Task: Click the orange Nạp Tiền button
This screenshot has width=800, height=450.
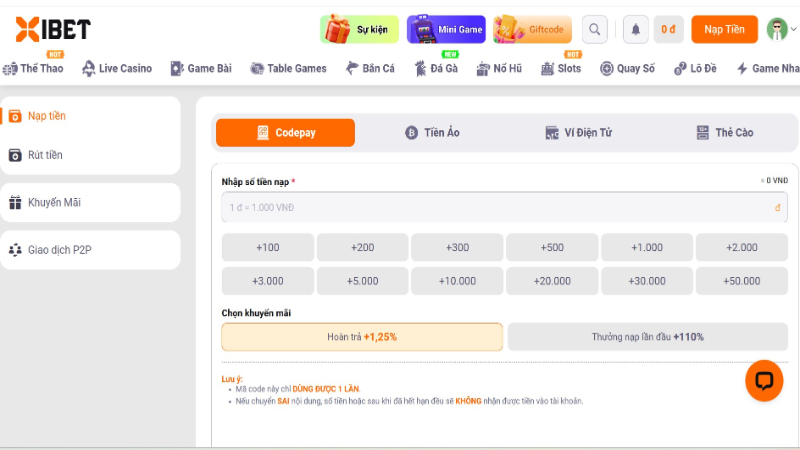Action: (x=724, y=30)
